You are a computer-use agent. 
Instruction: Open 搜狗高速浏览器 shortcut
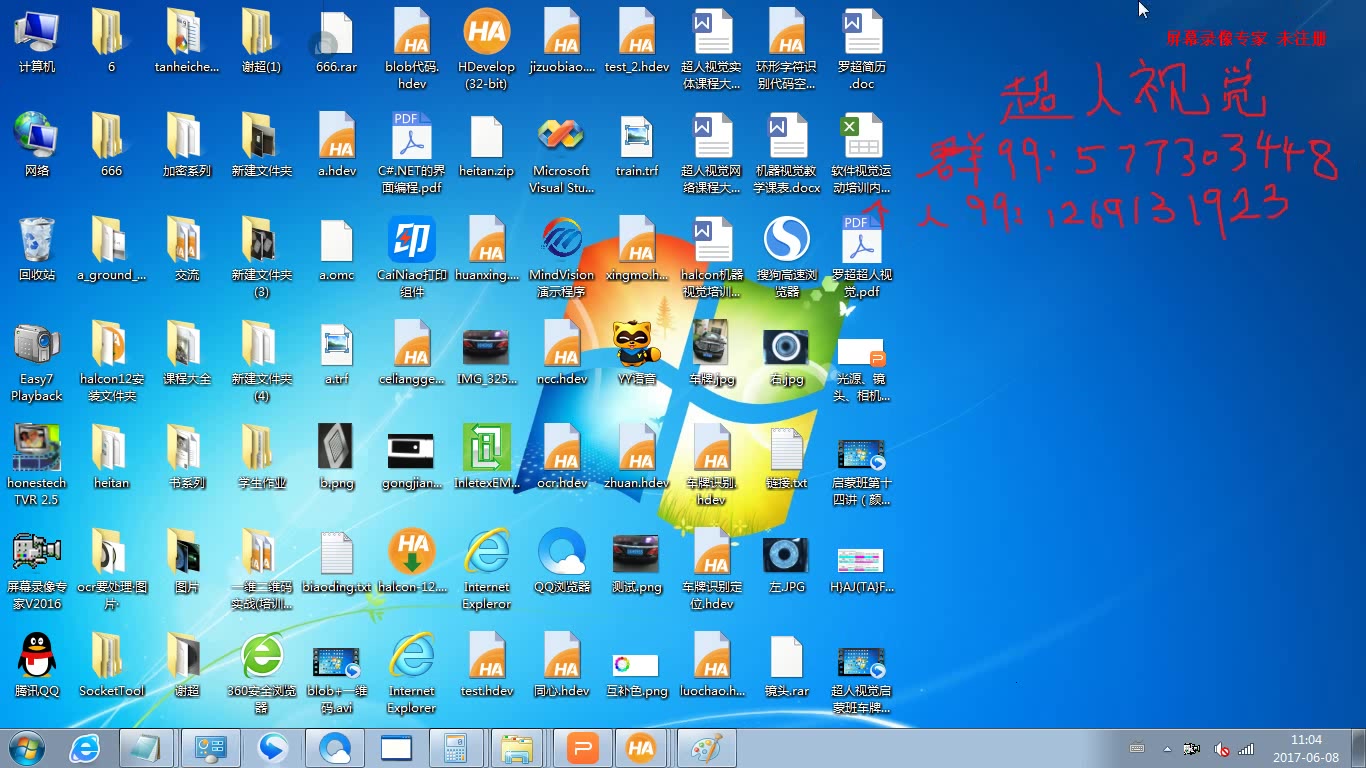pyautogui.click(x=787, y=257)
